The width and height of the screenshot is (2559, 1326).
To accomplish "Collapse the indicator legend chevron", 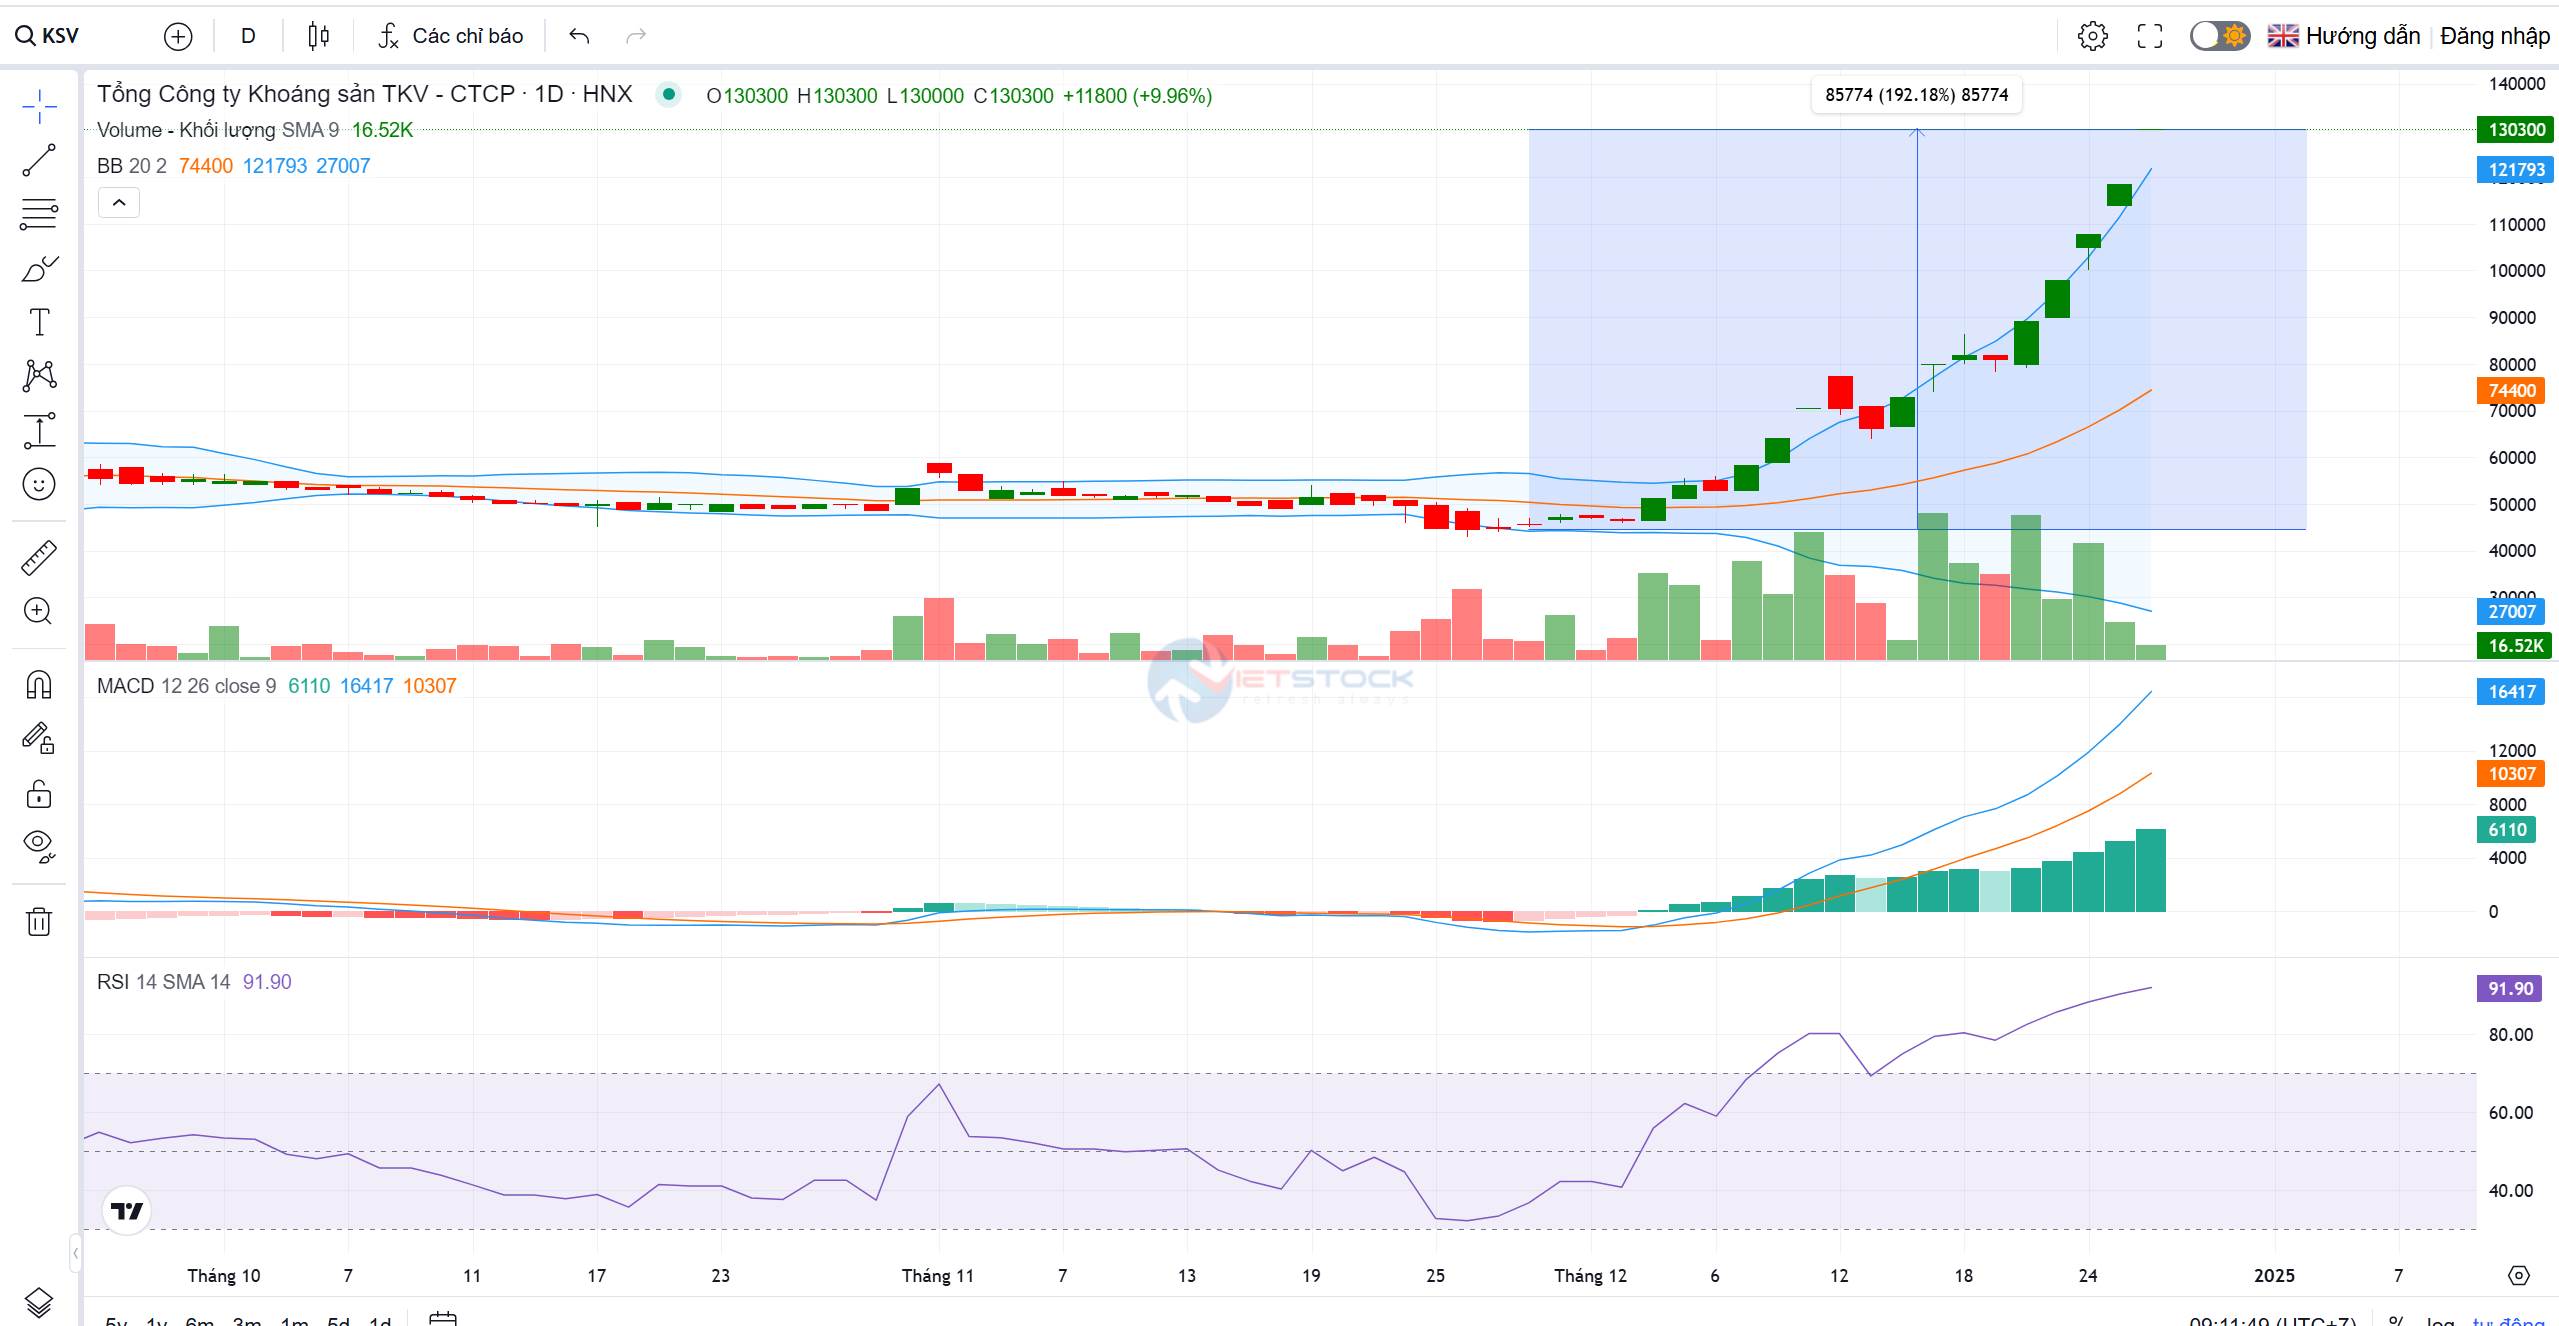I will click(x=119, y=203).
